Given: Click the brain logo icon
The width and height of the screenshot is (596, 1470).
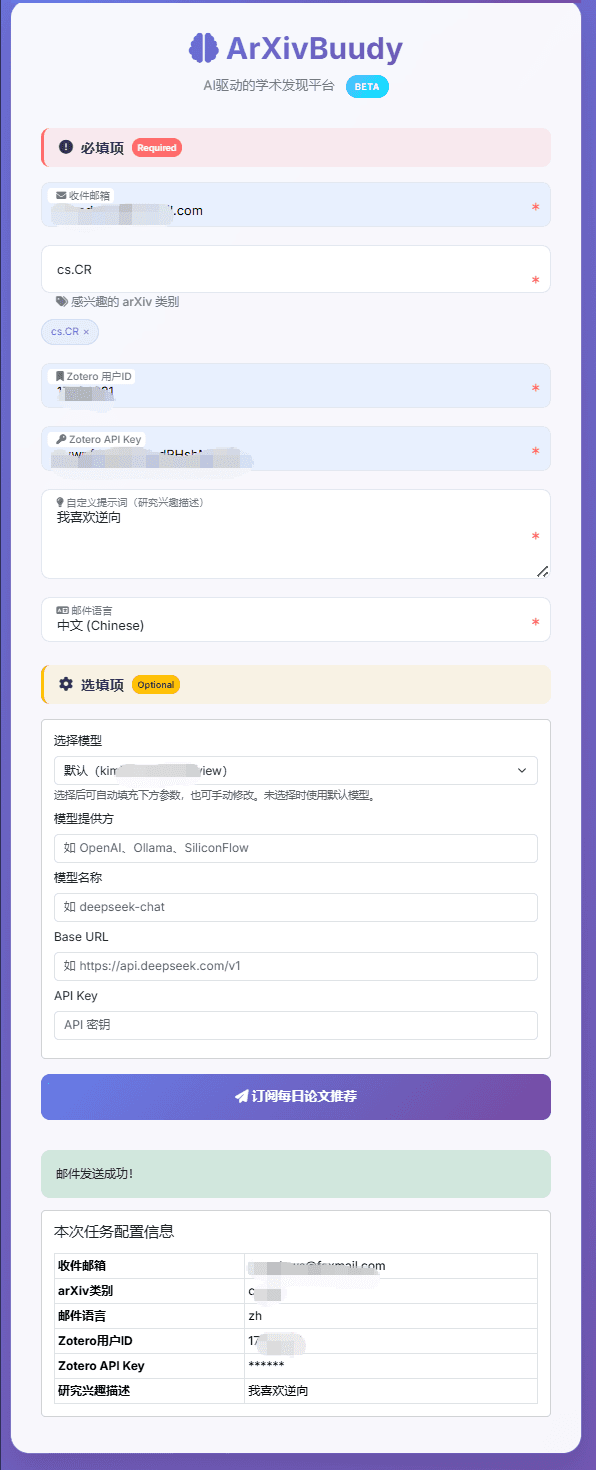Looking at the screenshot, I should click(204, 48).
